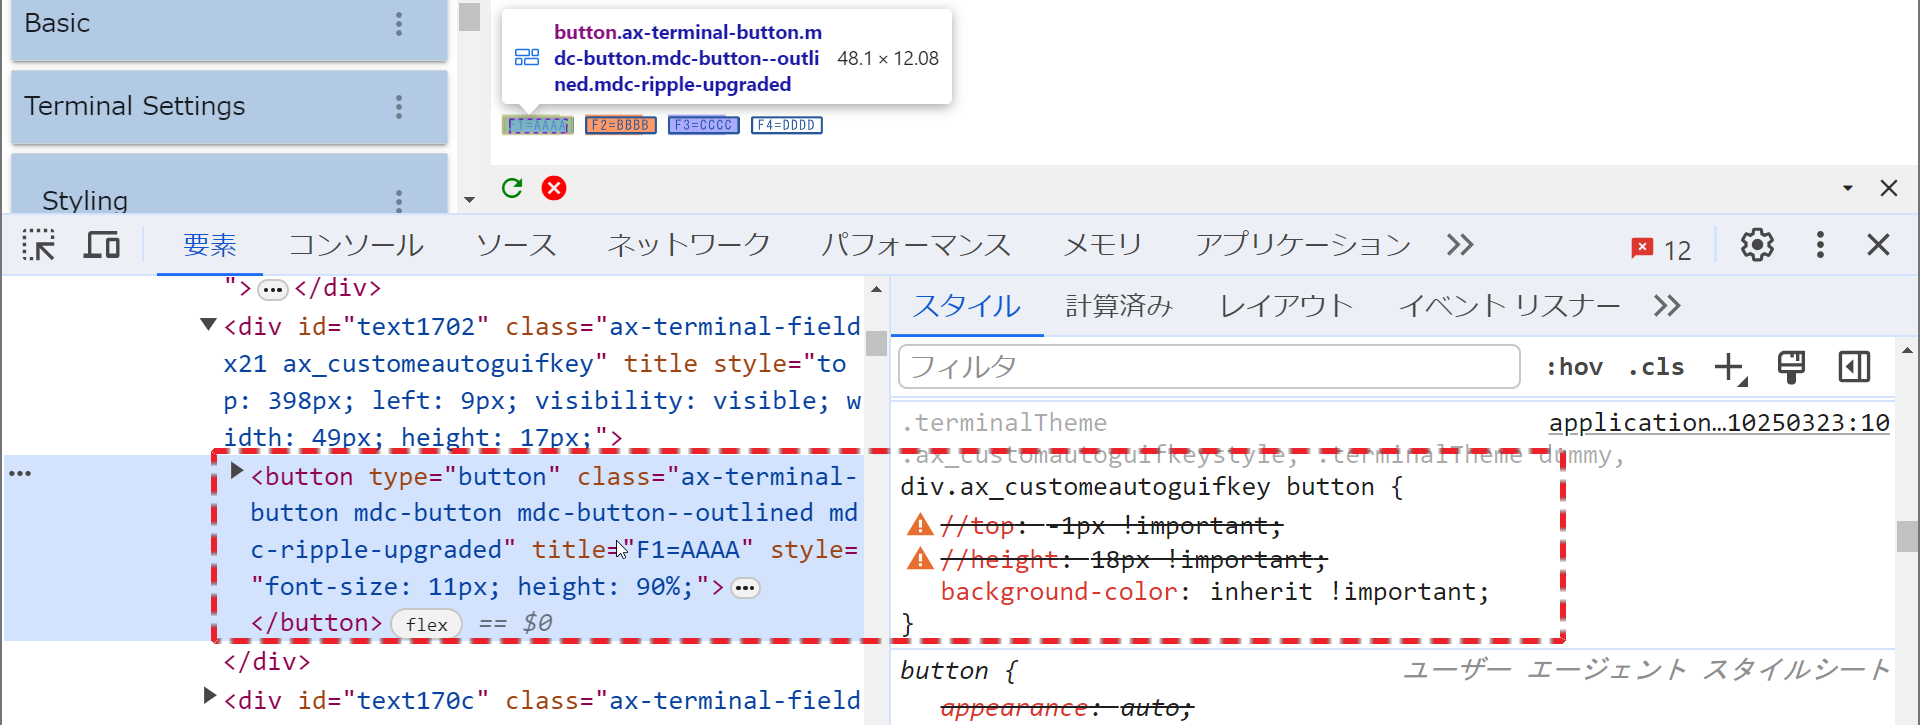The height and width of the screenshot is (725, 1920).
Task: Toggle the :hov element state panel
Action: coord(1574,367)
